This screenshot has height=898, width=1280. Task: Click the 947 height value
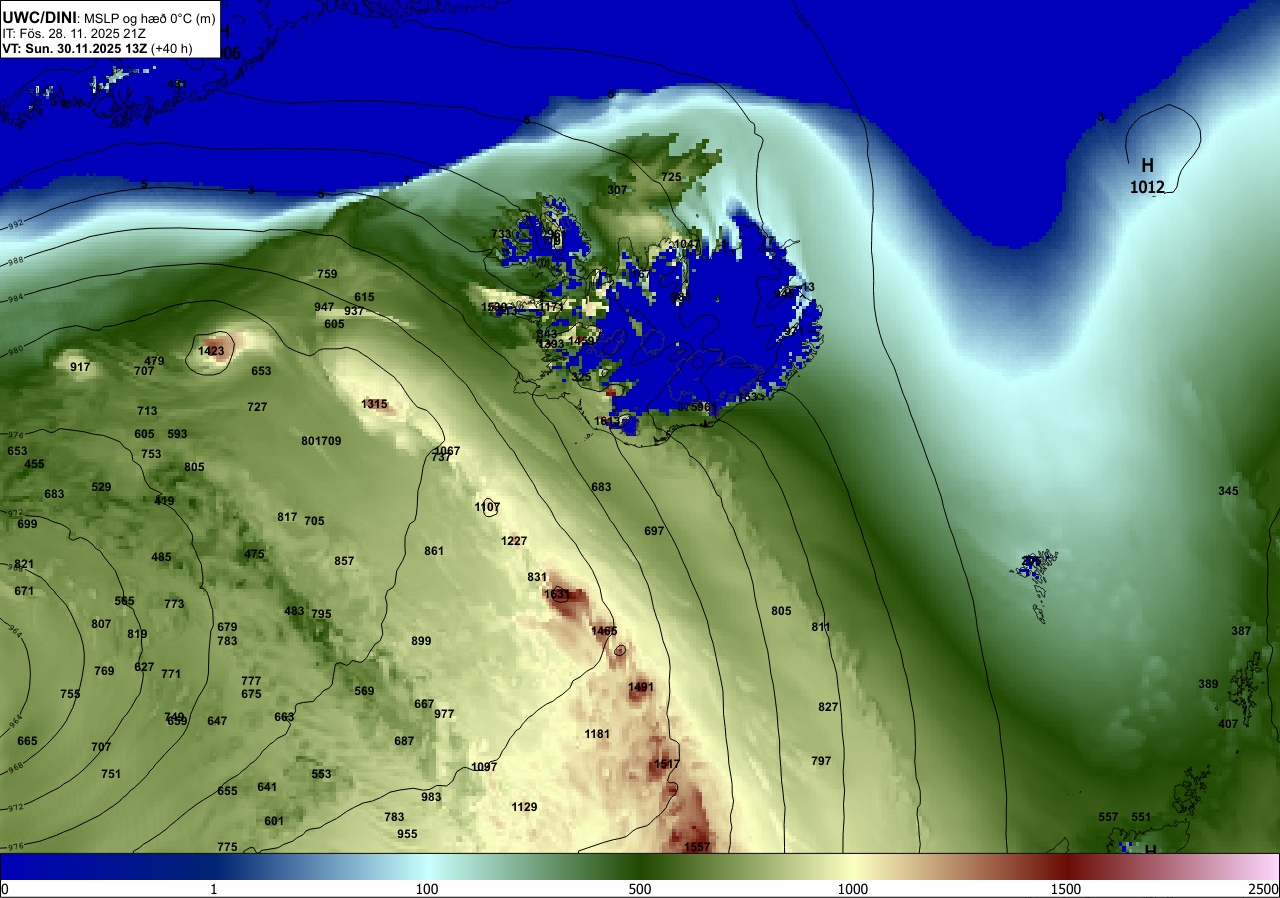click(x=324, y=307)
